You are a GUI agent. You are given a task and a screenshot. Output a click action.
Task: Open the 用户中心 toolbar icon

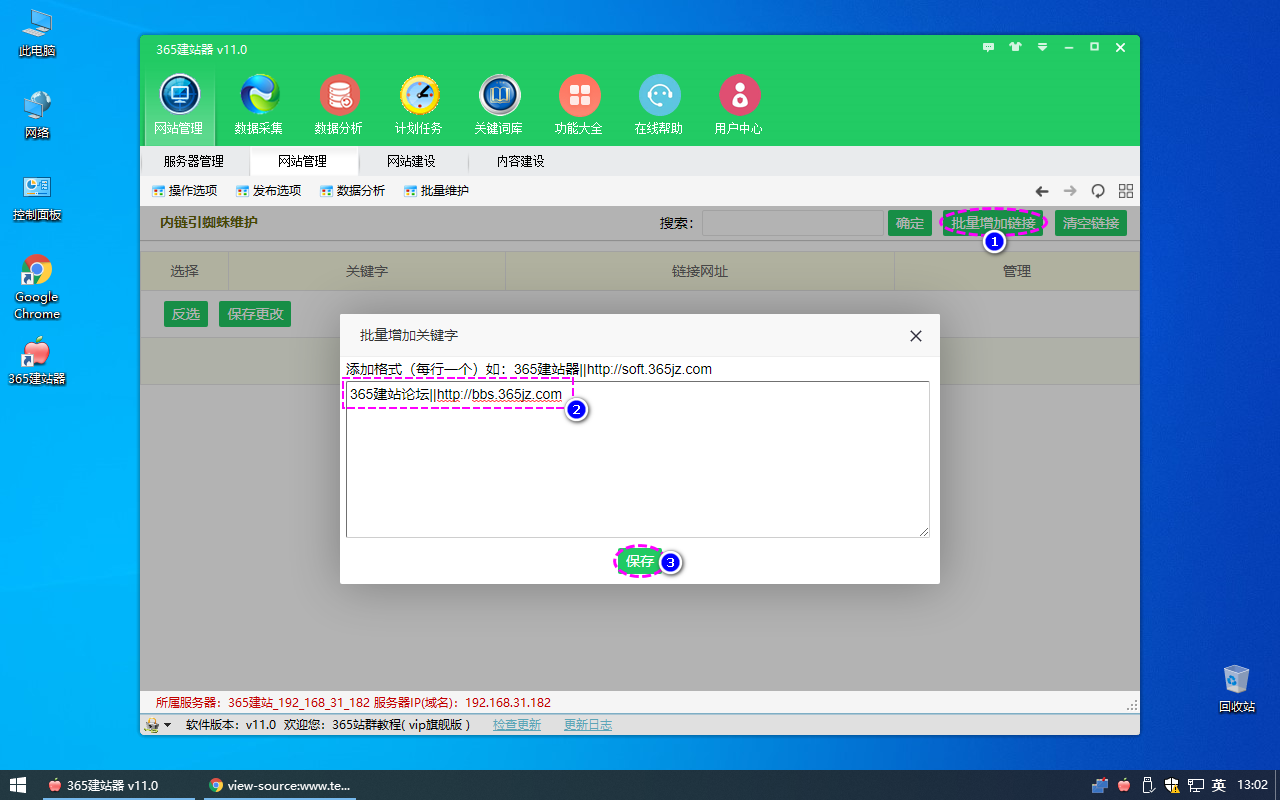pyautogui.click(x=739, y=106)
